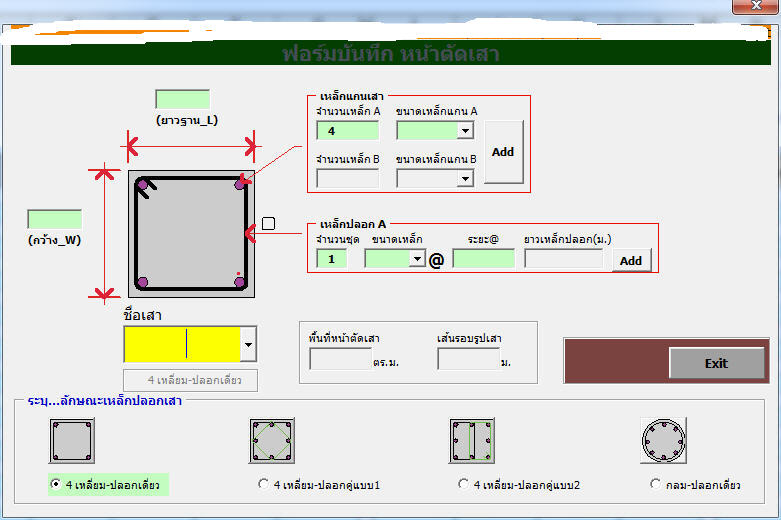
Task: Select the กลม-ปลอกเดี่ยว radio option
Action: tap(656, 485)
